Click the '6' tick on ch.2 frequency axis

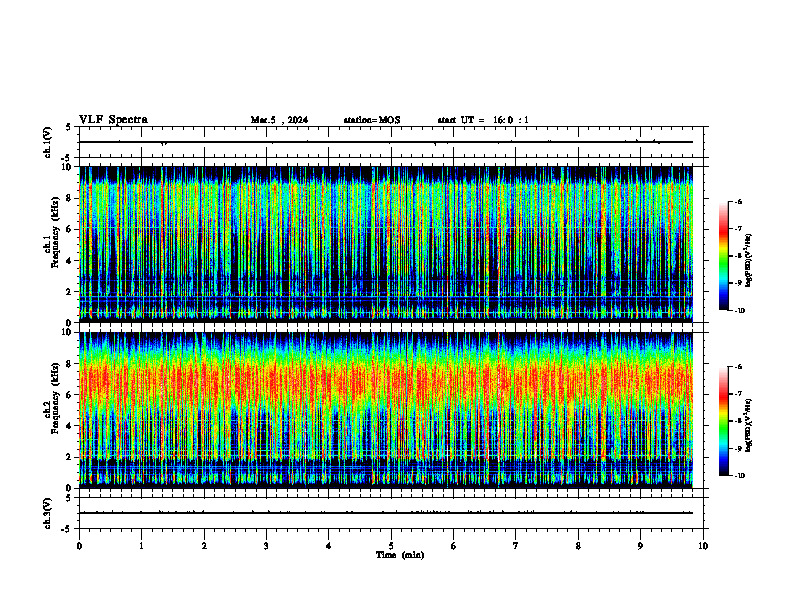70,395
